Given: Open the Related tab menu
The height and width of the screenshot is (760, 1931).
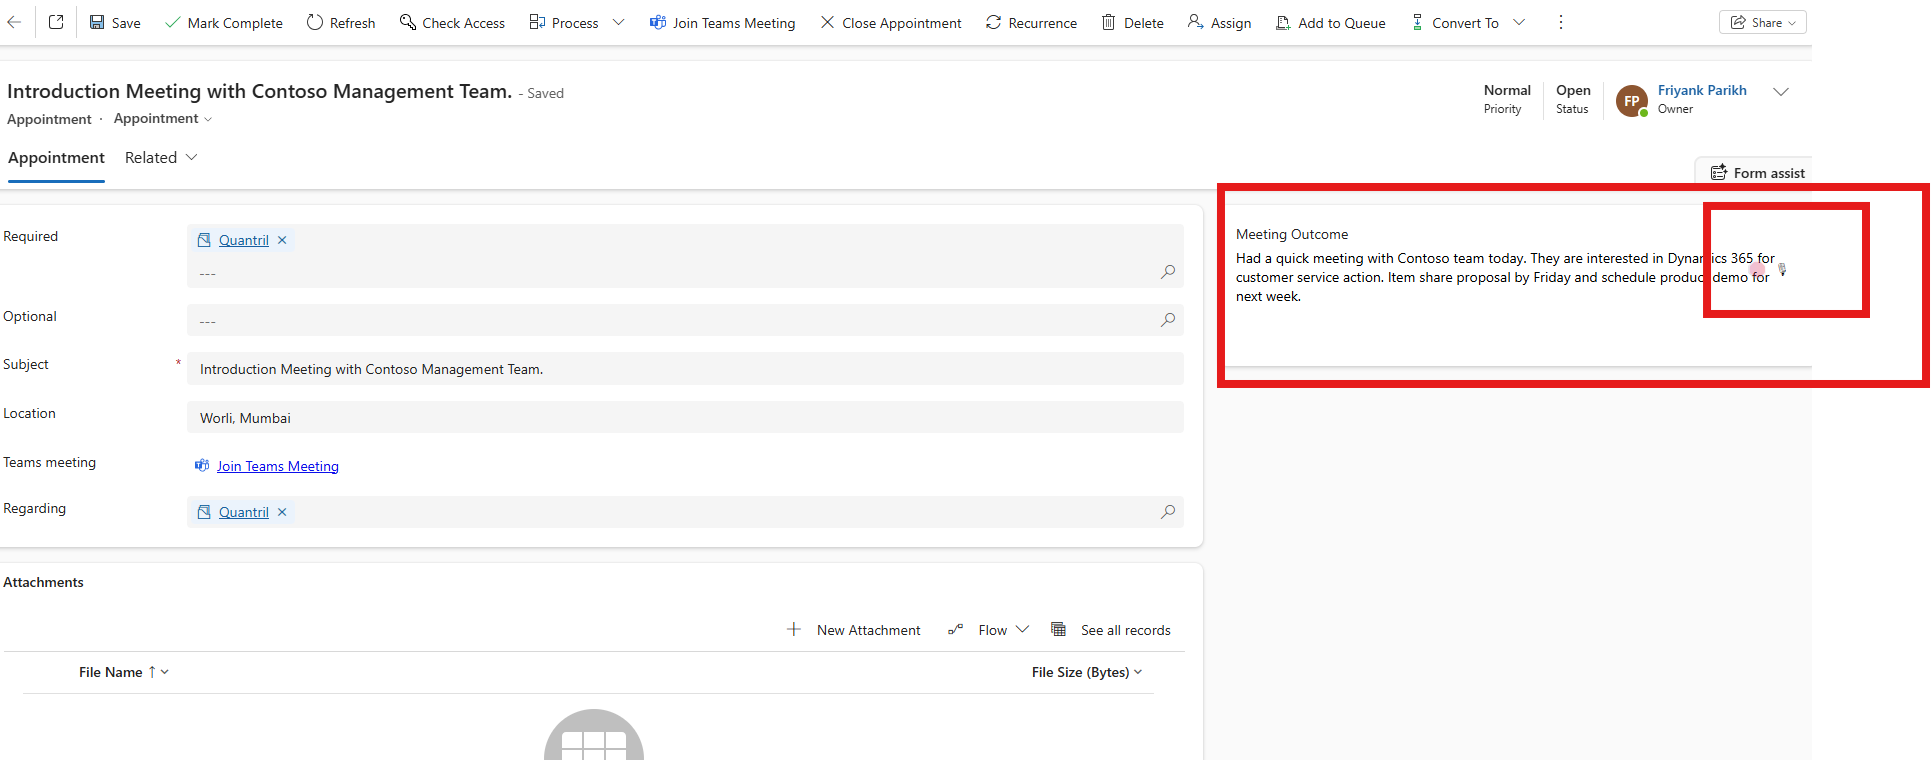Looking at the screenshot, I should pyautogui.click(x=161, y=158).
